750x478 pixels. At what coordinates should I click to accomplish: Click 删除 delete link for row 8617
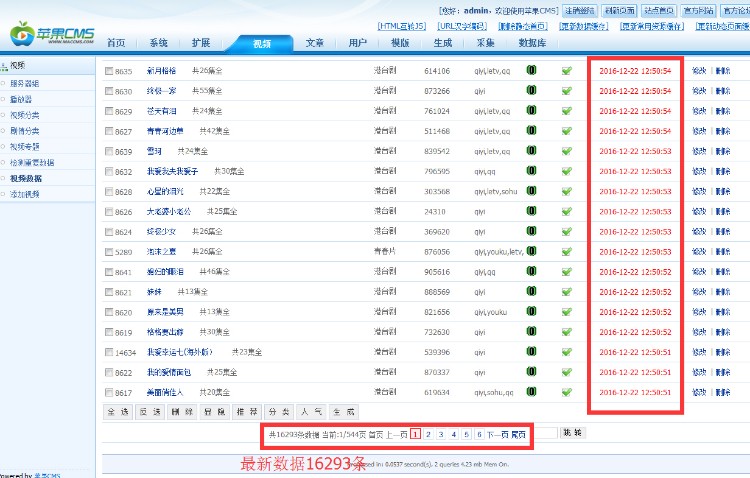point(723,392)
